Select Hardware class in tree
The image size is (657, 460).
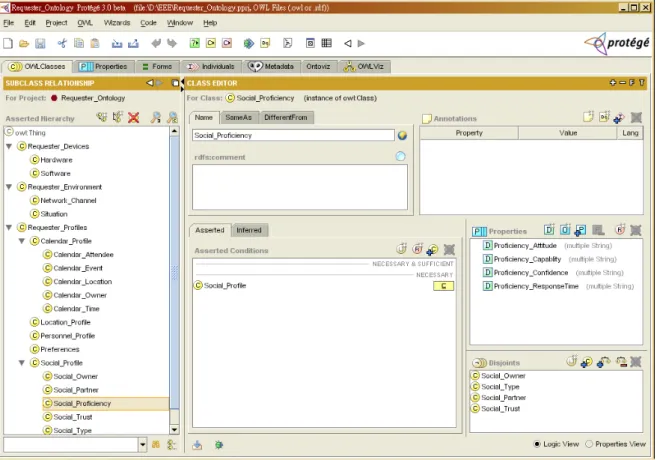tap(56, 160)
